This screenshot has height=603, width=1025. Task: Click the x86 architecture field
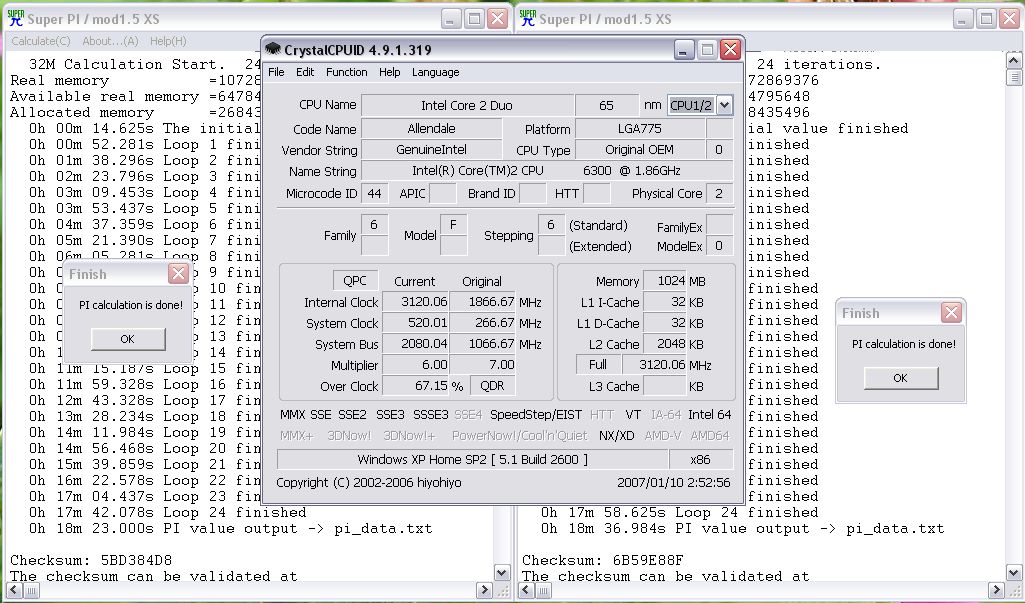(x=701, y=459)
